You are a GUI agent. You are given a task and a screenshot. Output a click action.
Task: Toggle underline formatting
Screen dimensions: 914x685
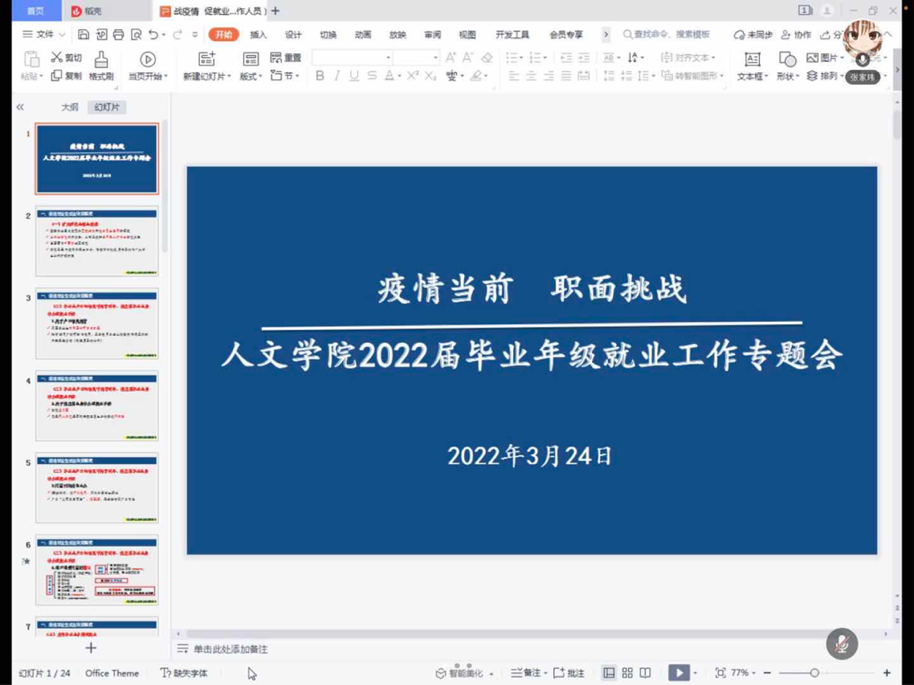(352, 76)
